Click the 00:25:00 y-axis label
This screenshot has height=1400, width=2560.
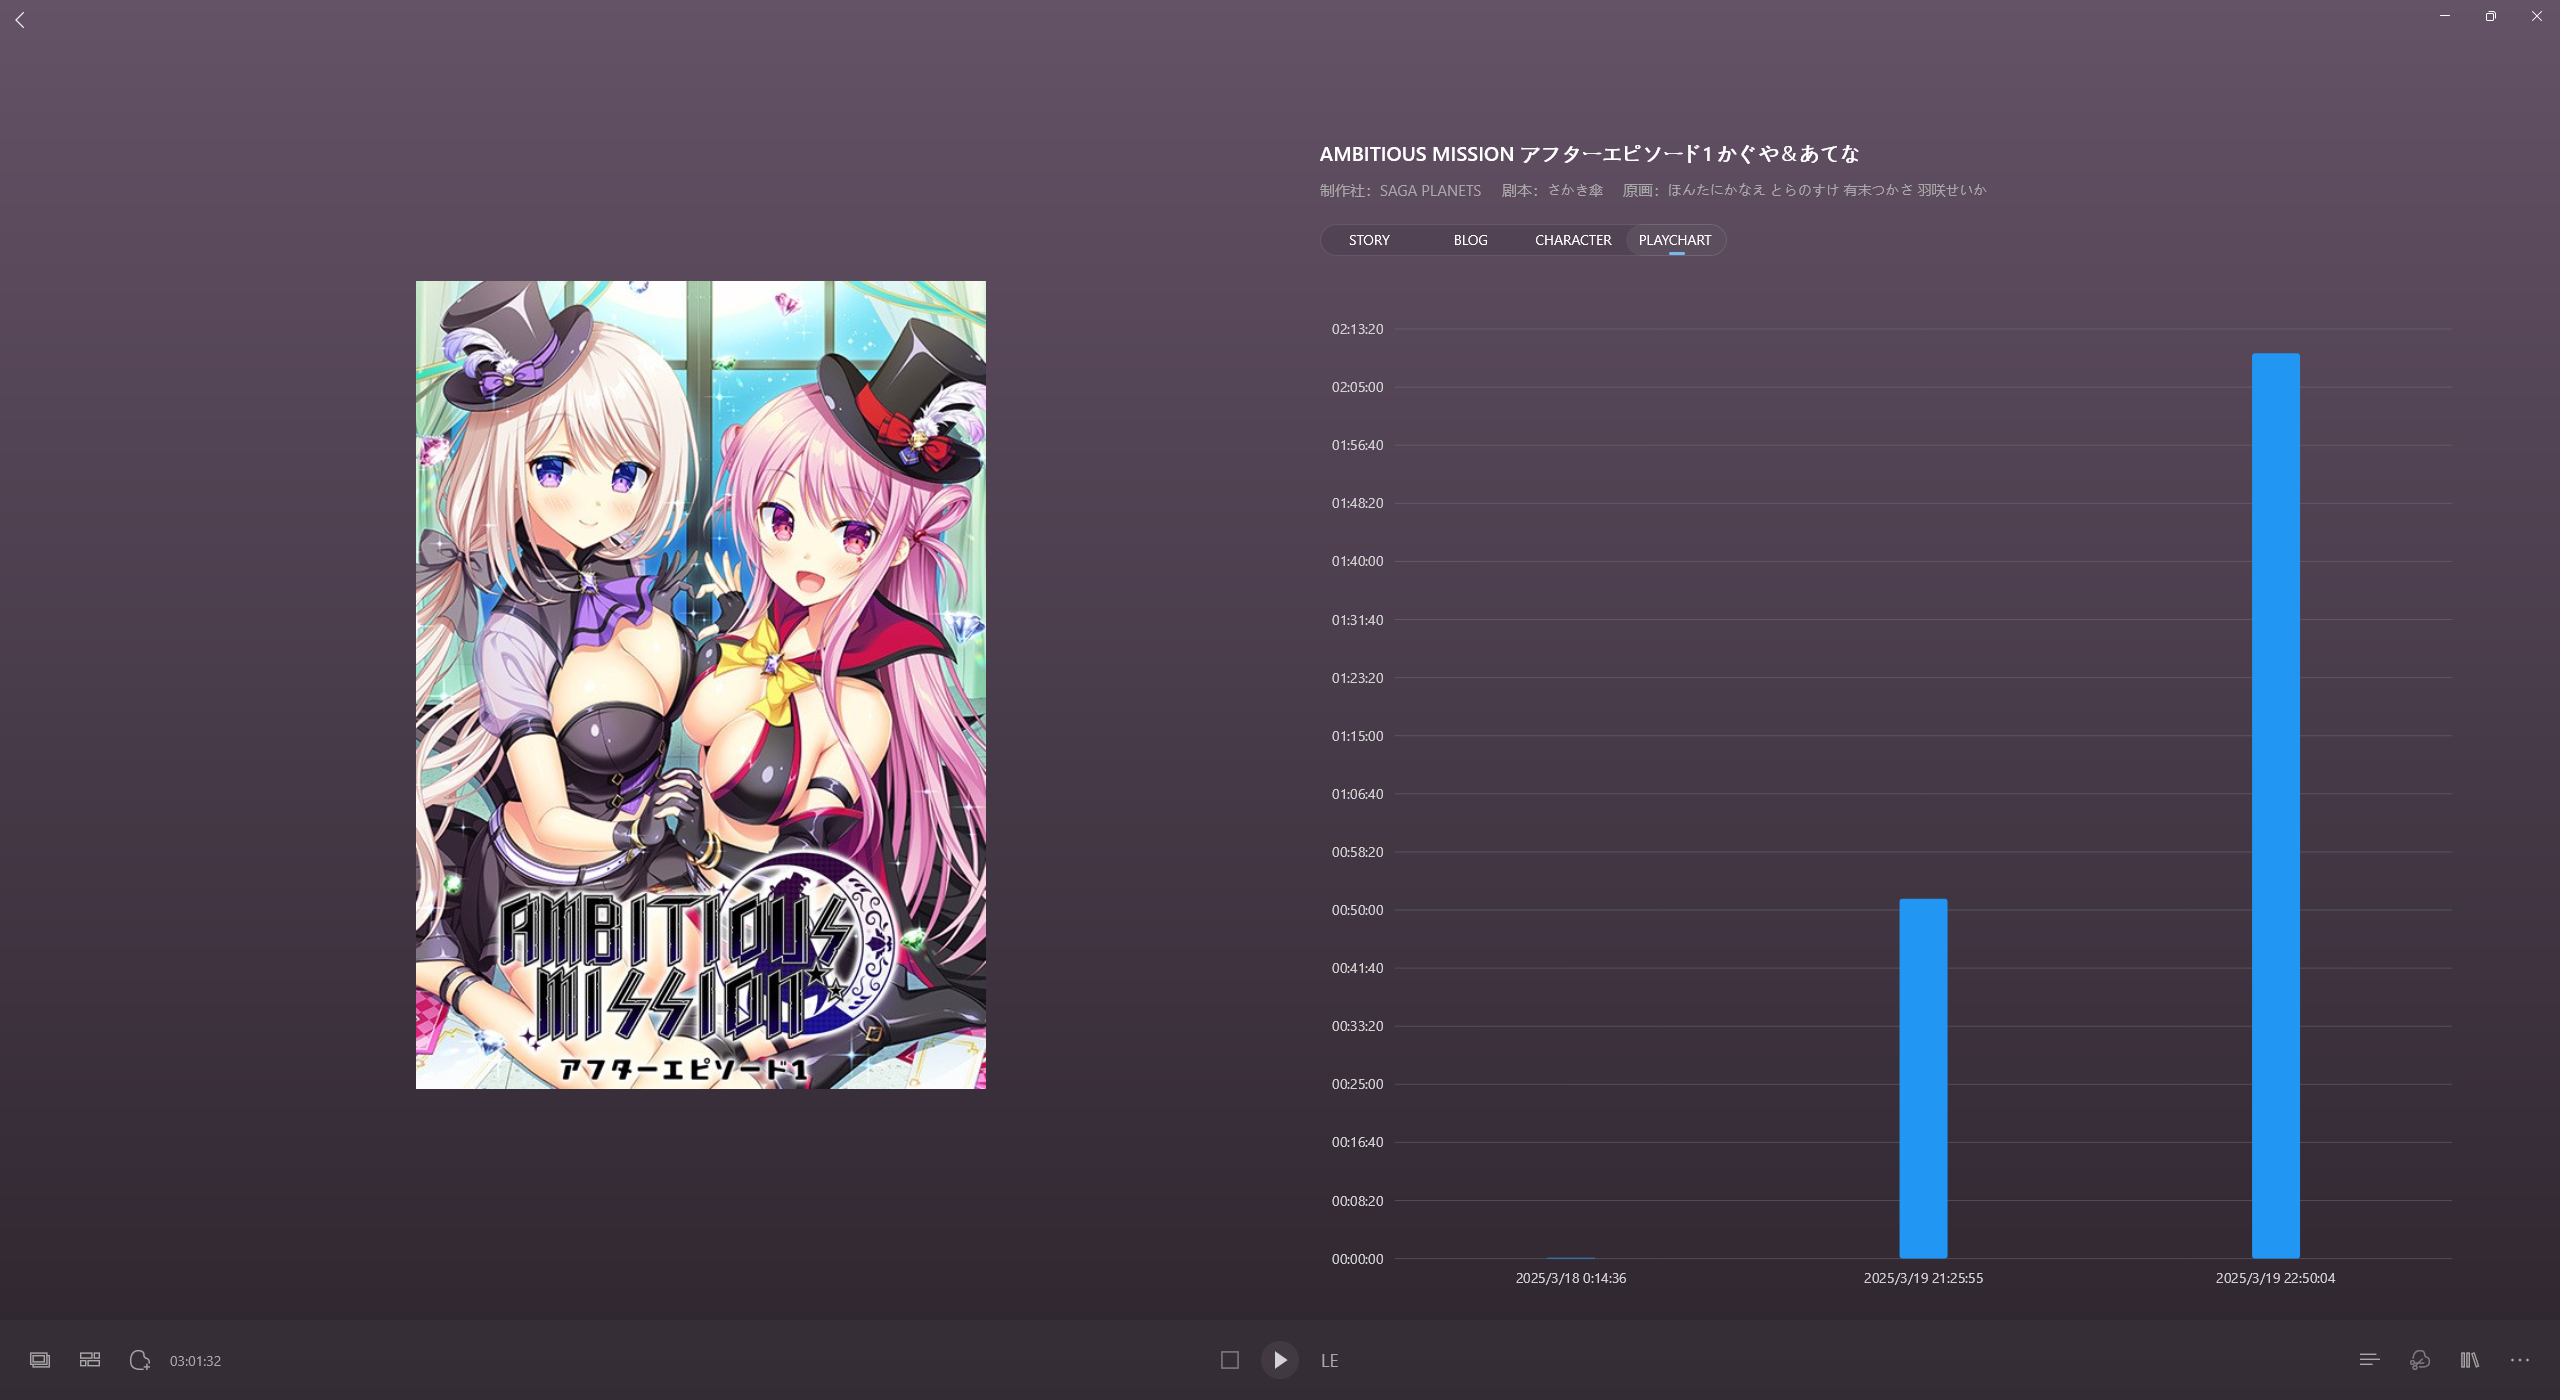coord(1357,1084)
